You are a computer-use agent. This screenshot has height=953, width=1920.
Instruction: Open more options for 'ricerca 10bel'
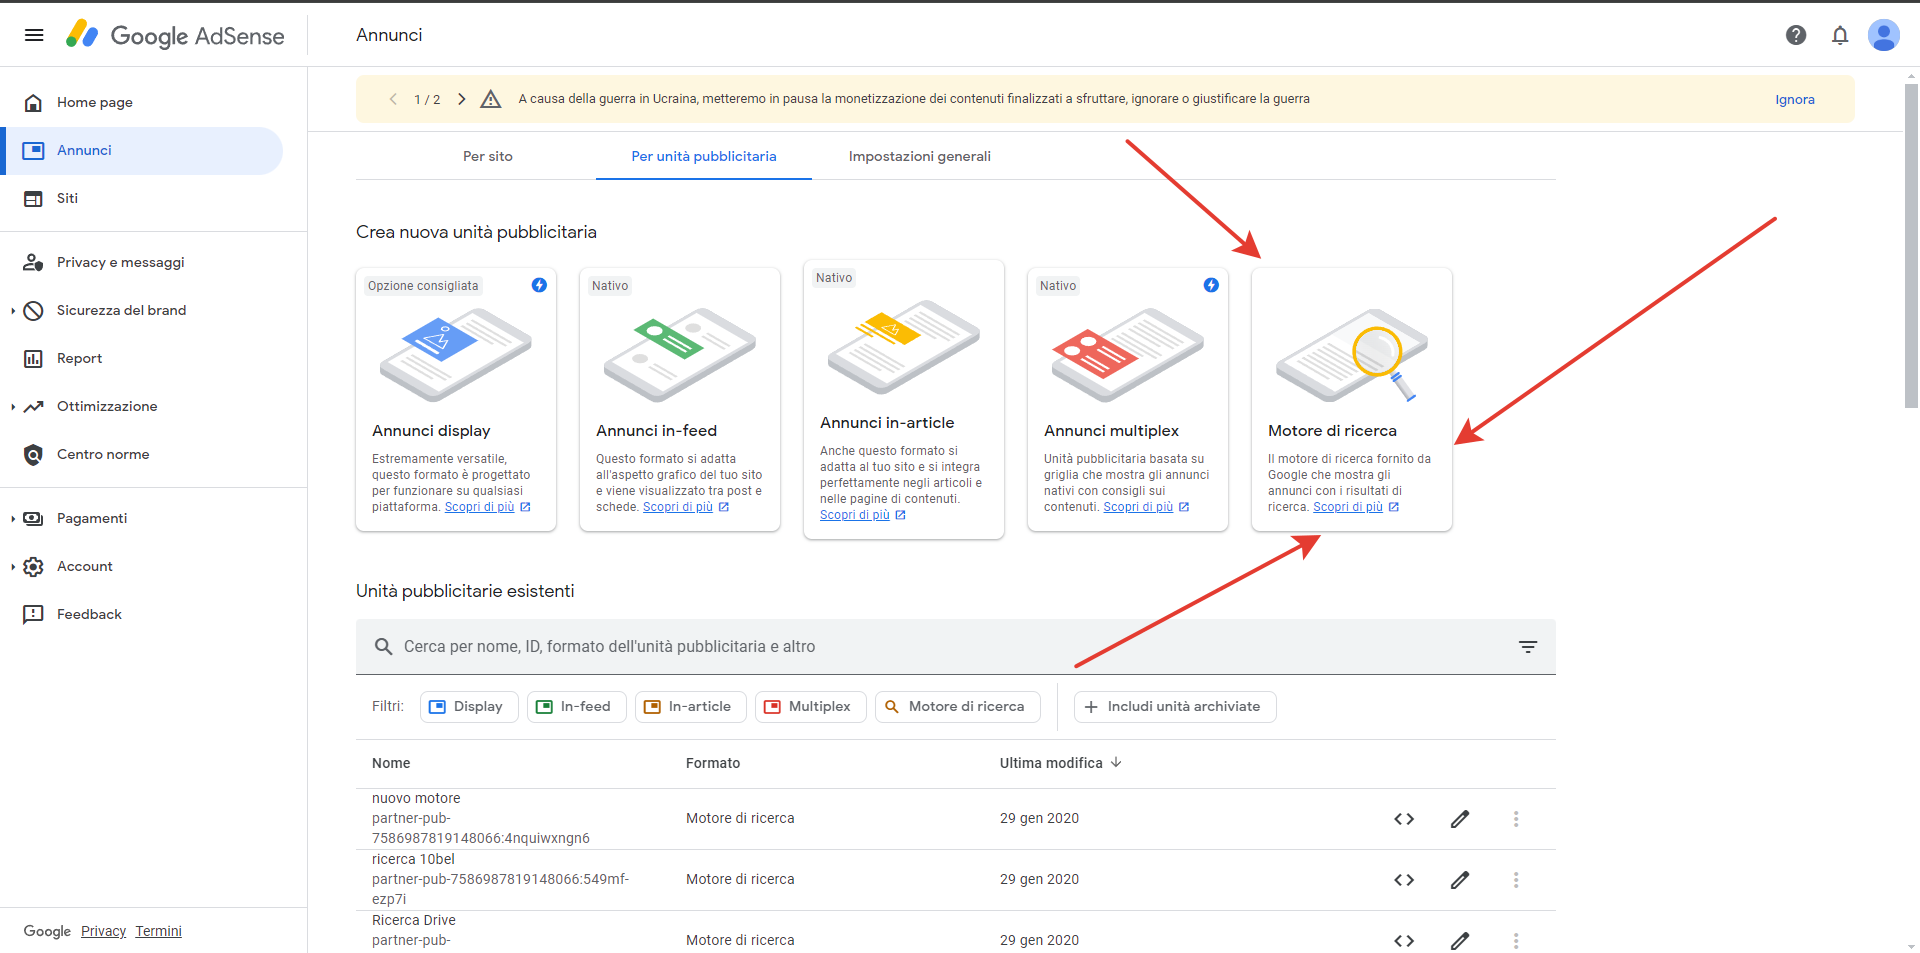(x=1516, y=880)
